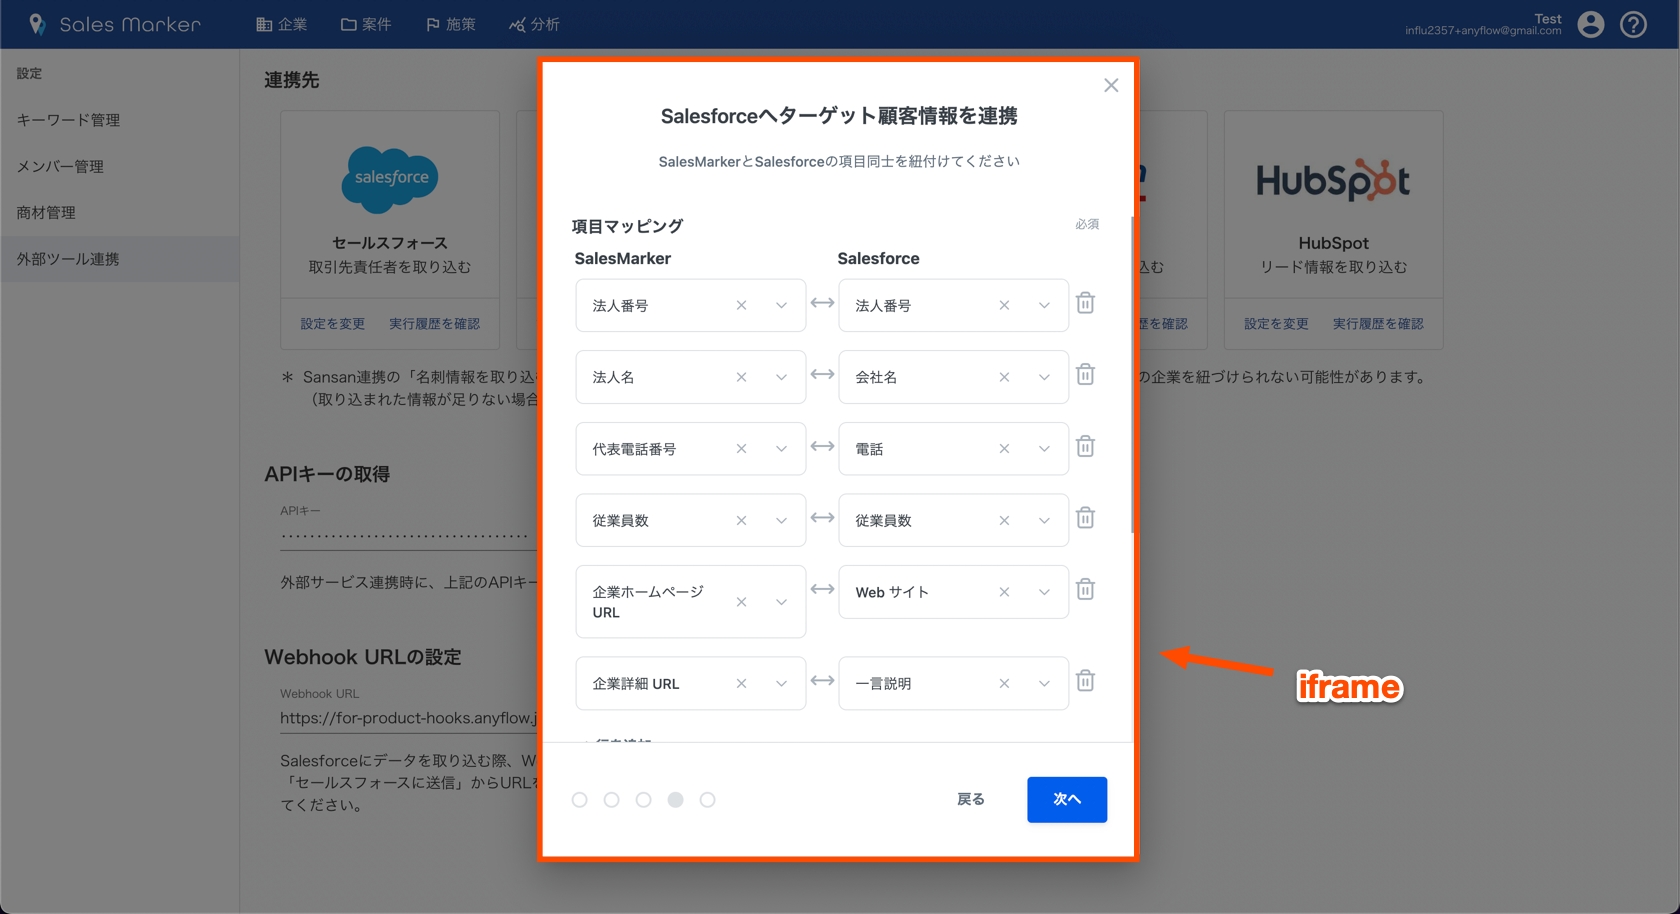Select the first step indicator dot
Viewport: 1680px width, 914px height.
[580, 800]
